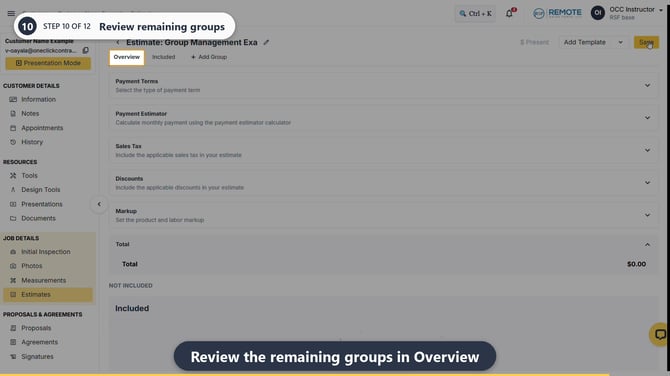Click the Notes sidebar icon

point(13,114)
